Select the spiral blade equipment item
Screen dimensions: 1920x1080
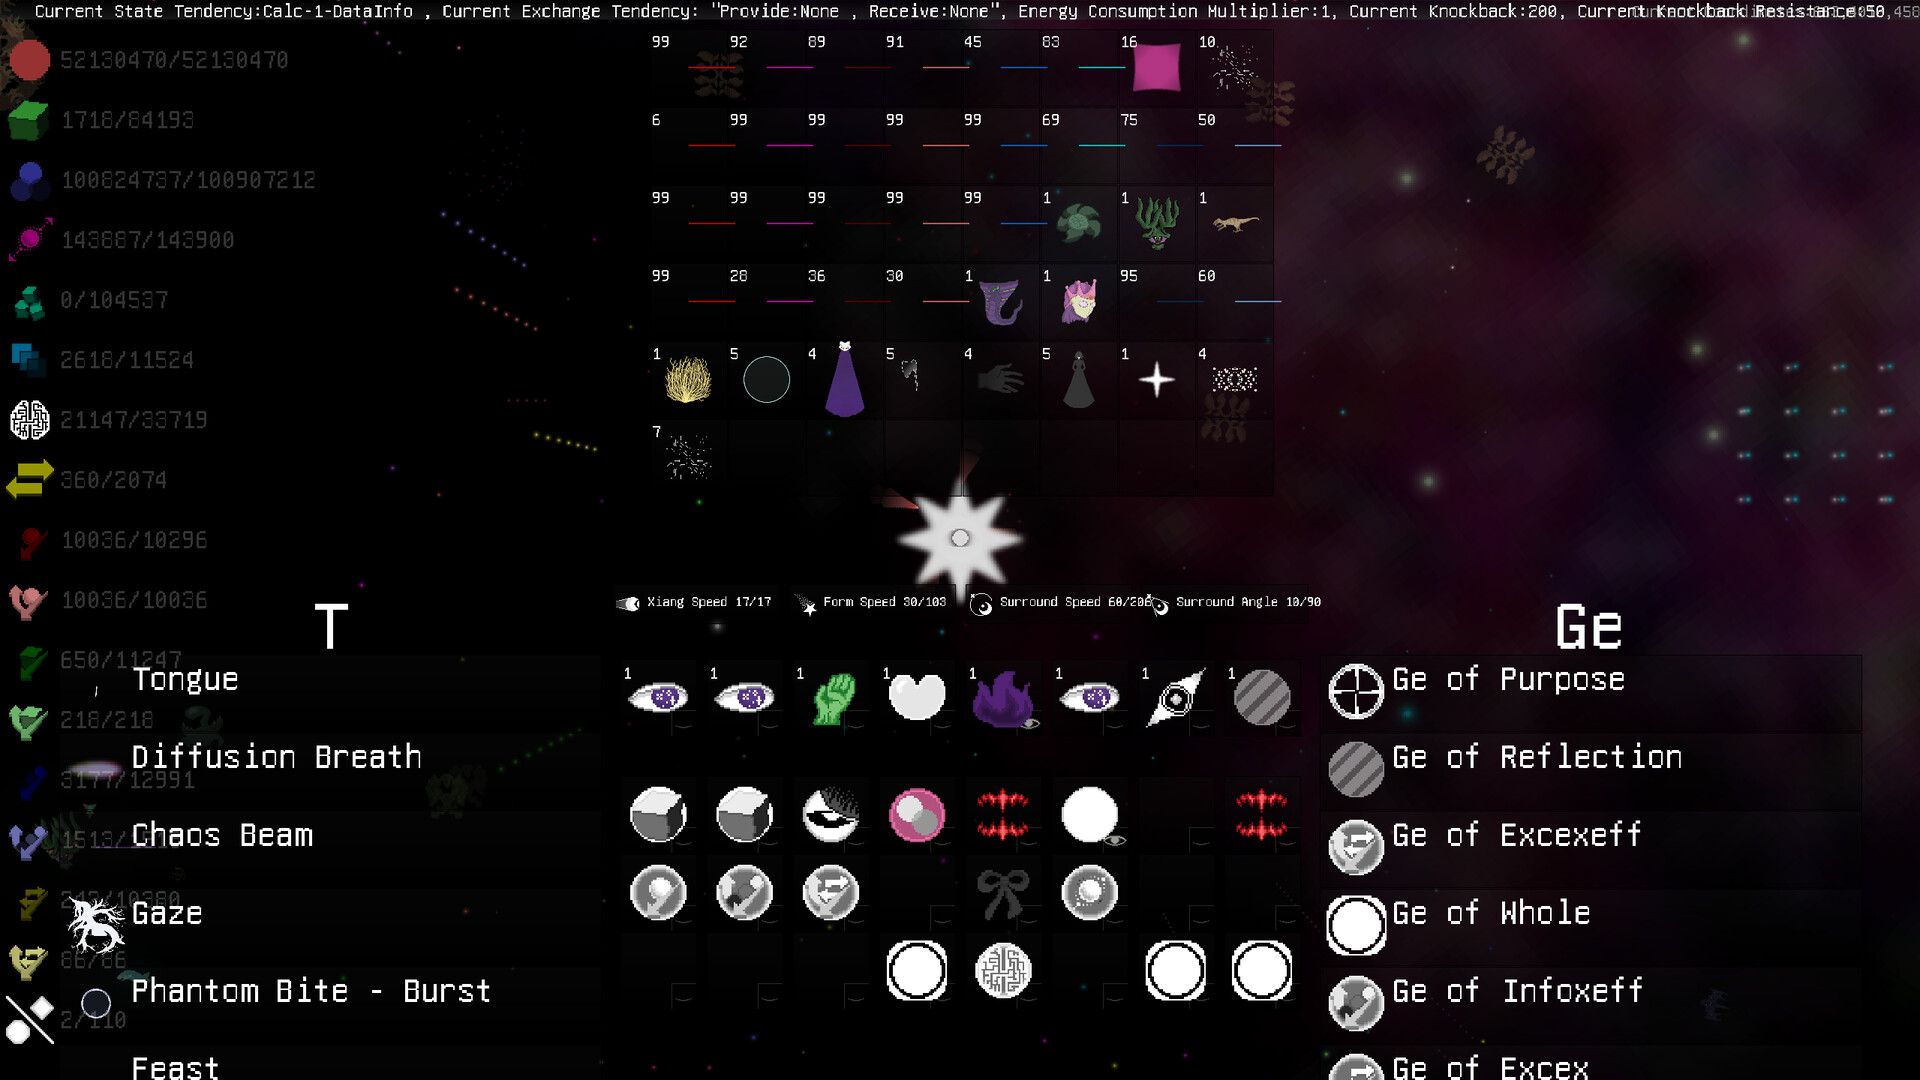coord(1176,698)
